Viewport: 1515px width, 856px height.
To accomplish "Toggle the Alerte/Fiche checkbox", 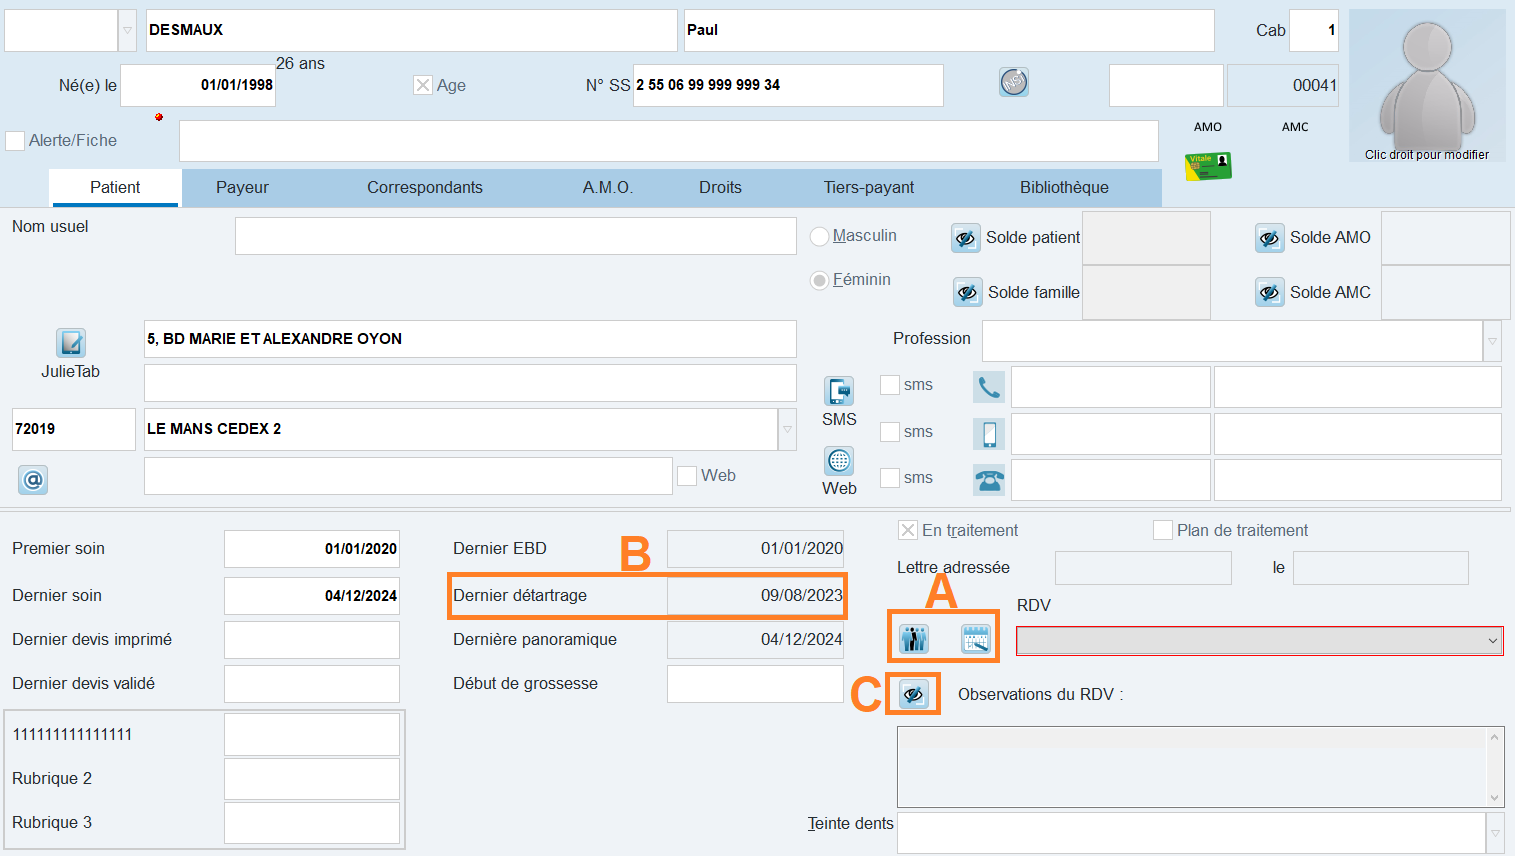I will point(15,141).
